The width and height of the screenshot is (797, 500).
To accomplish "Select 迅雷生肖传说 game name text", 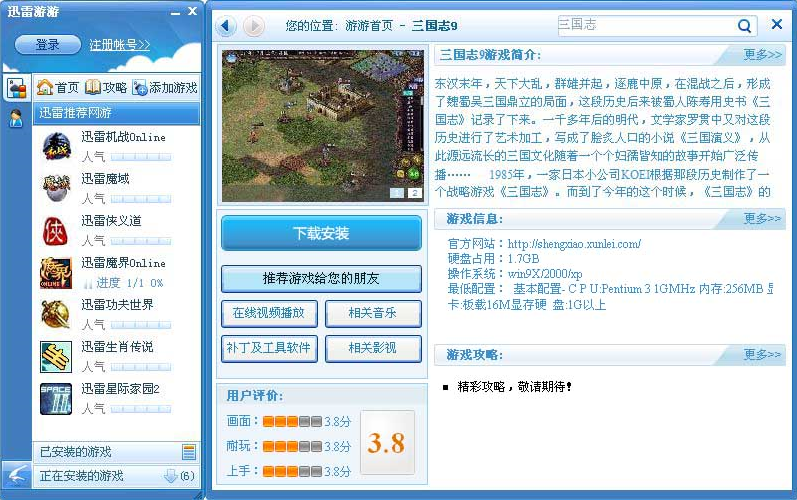I will (x=117, y=347).
